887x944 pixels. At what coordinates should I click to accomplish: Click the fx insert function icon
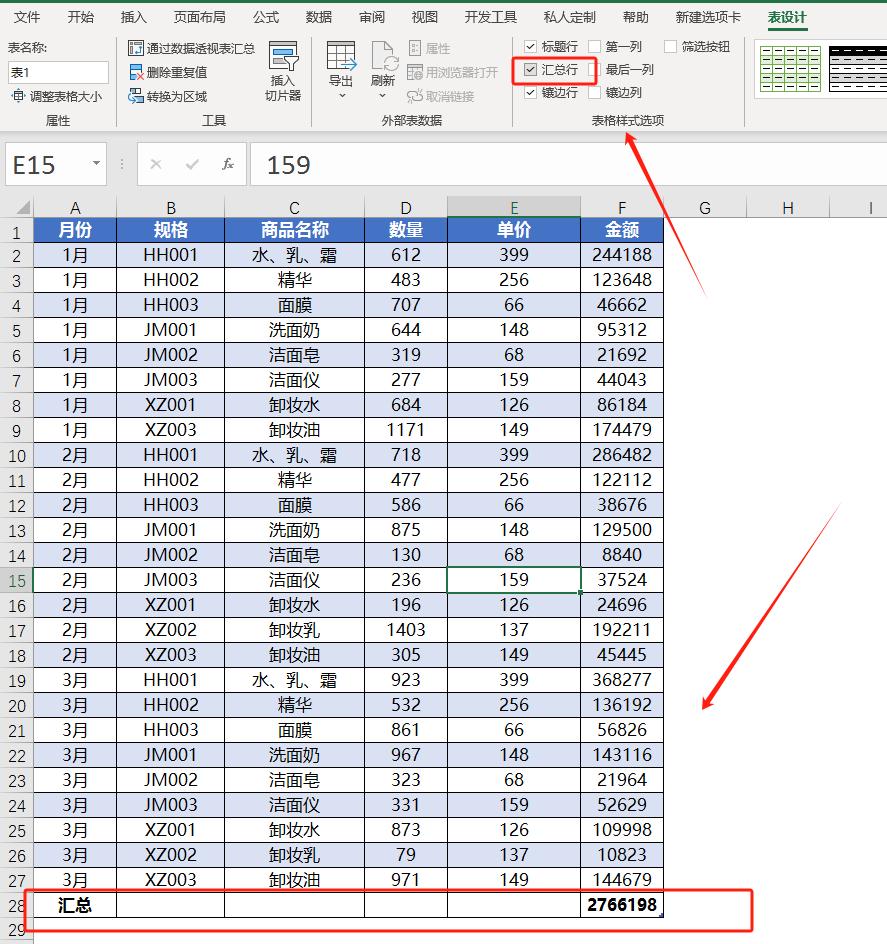tap(228, 164)
